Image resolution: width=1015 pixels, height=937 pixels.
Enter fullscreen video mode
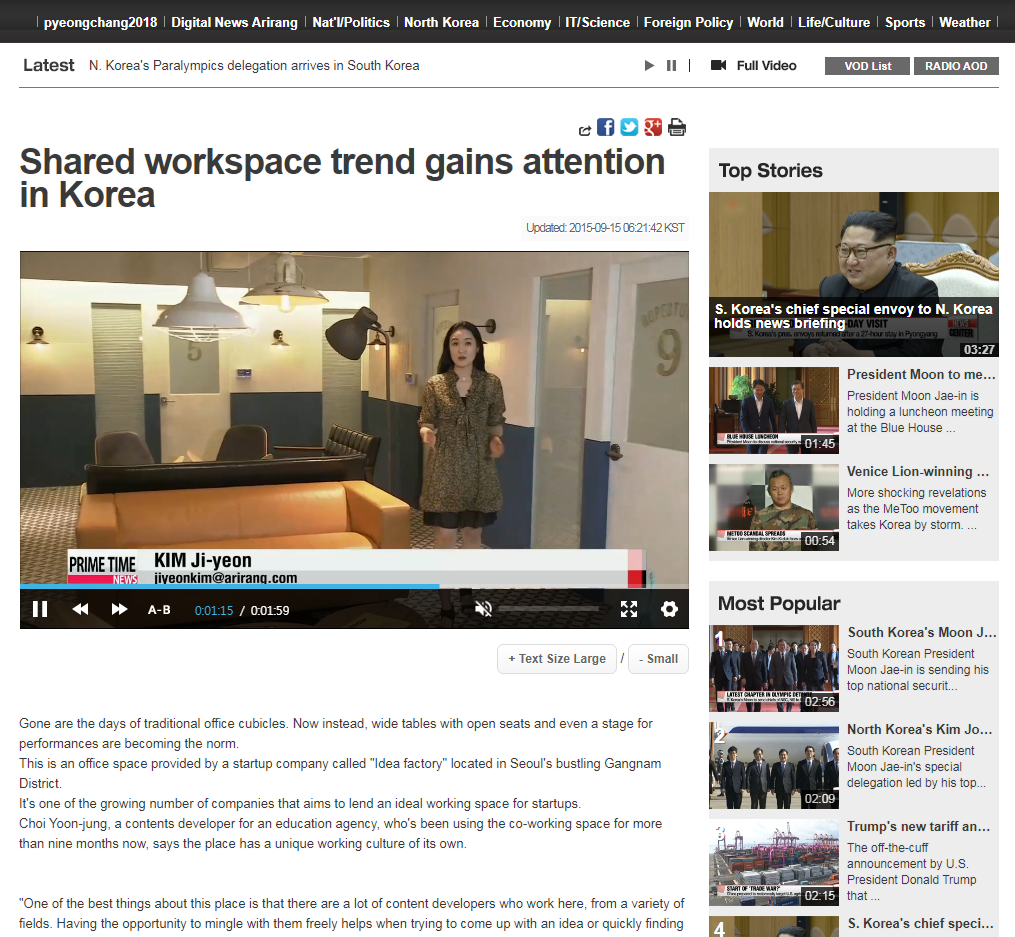click(629, 609)
